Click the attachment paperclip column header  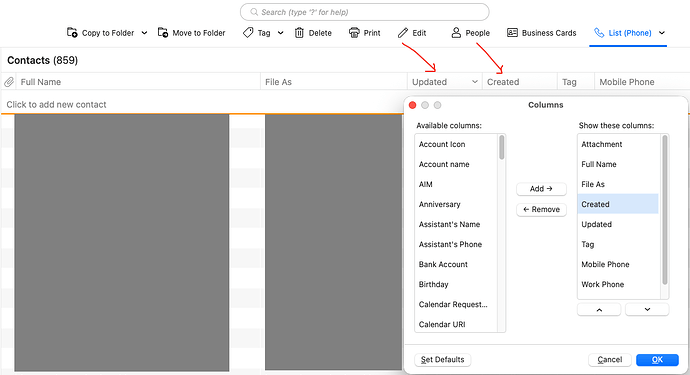[9, 82]
